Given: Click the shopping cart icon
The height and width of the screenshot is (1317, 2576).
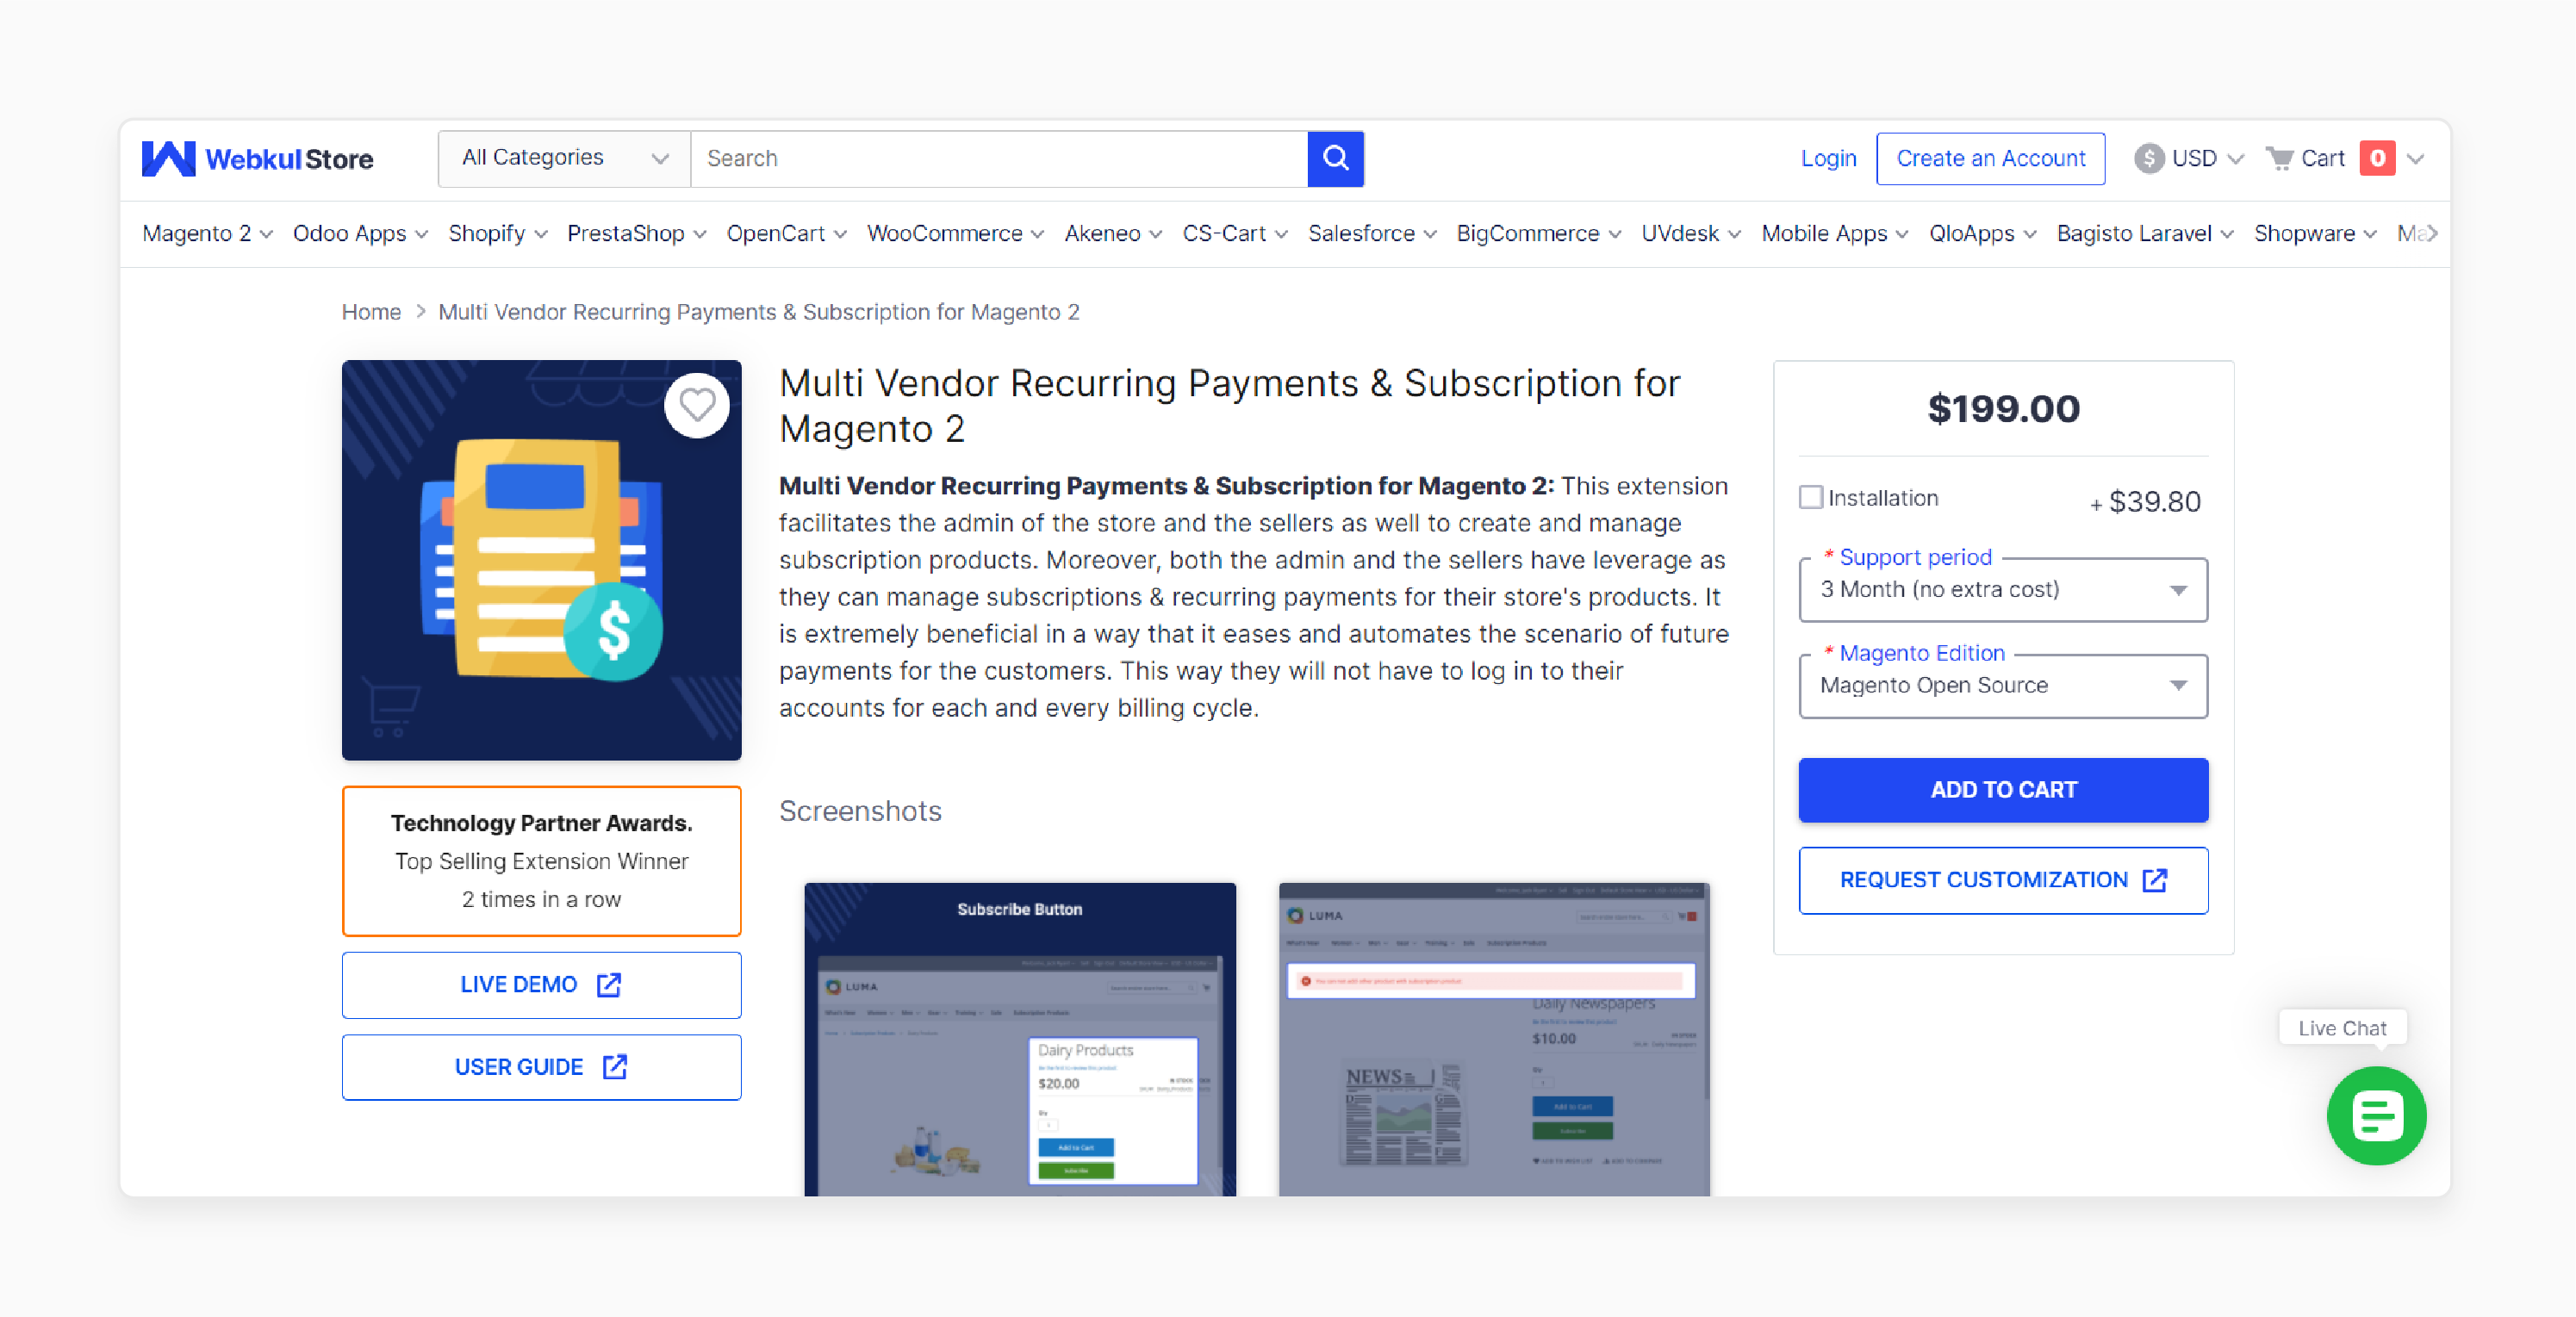Looking at the screenshot, I should coord(2279,158).
